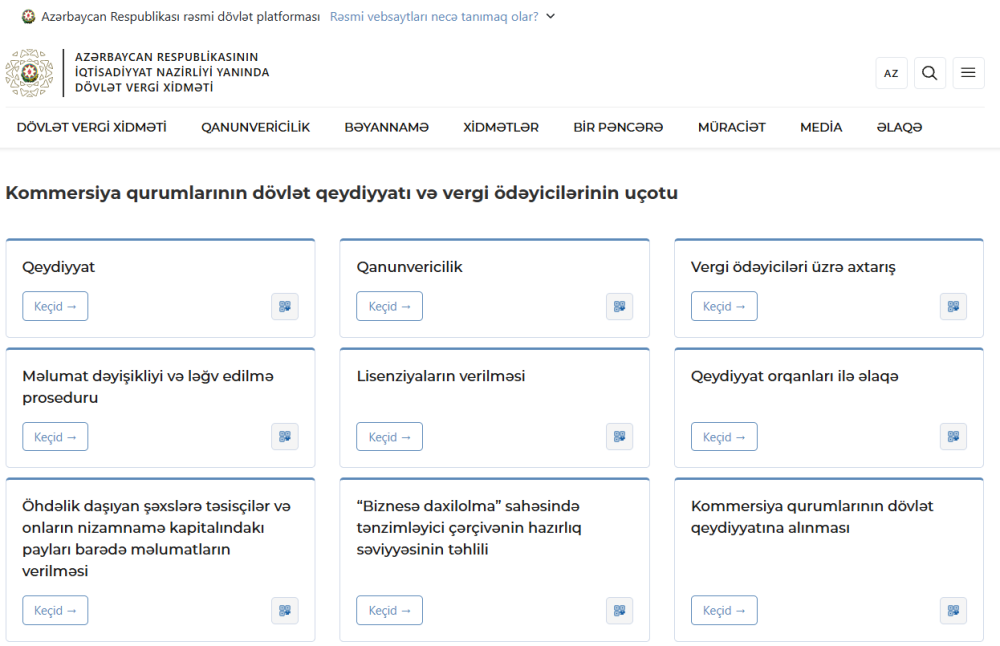This screenshot has height=646, width=1000.
Task: Click the small emblem beside Azərbaycan Respublikası platform text
Action: [x=28, y=17]
